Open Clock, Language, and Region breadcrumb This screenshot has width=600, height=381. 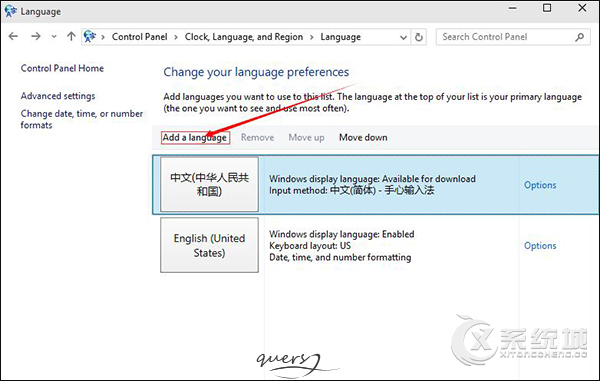click(x=244, y=37)
